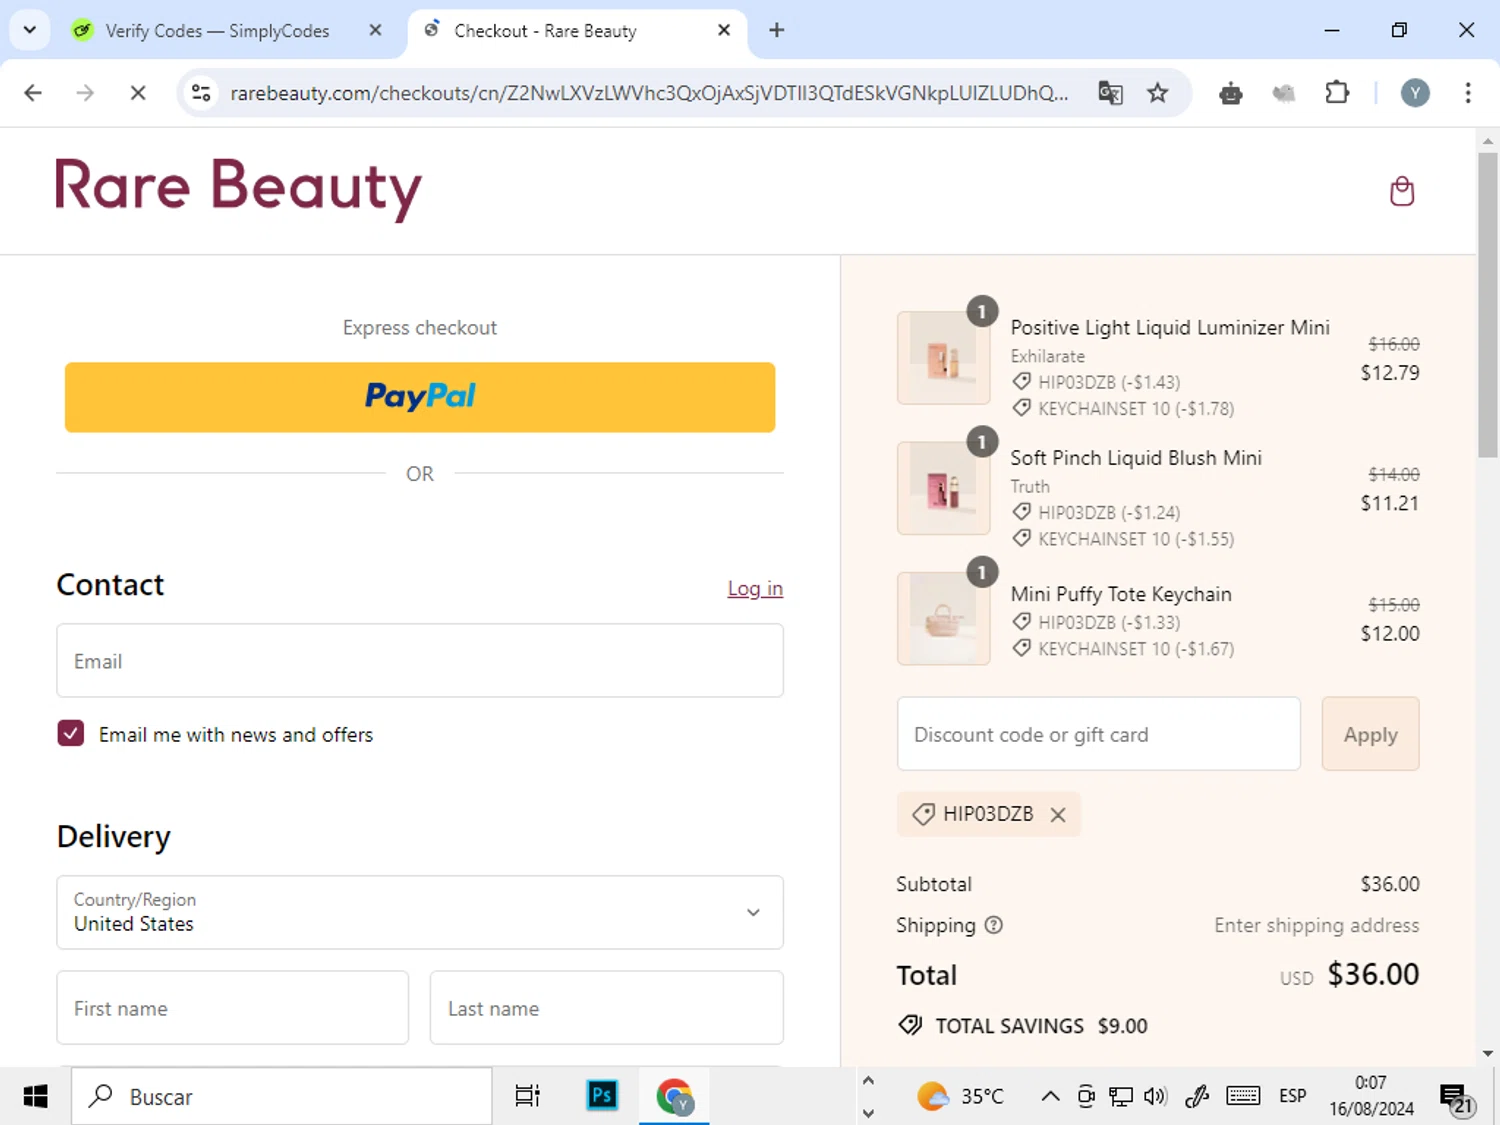Click the taskbar toolbar scroll down arrow
1500x1125 pixels.
coord(868,1113)
